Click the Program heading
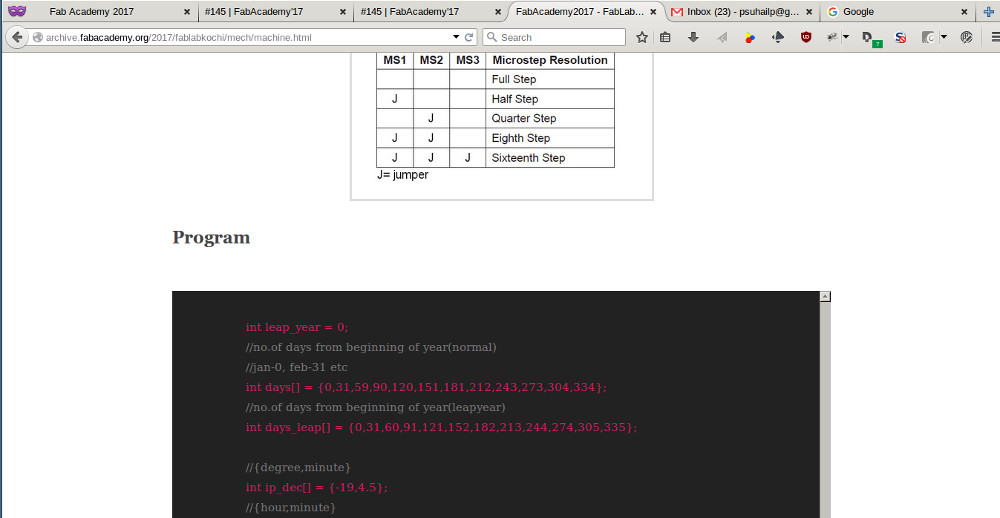Viewport: 1000px width, 518px height. (211, 237)
